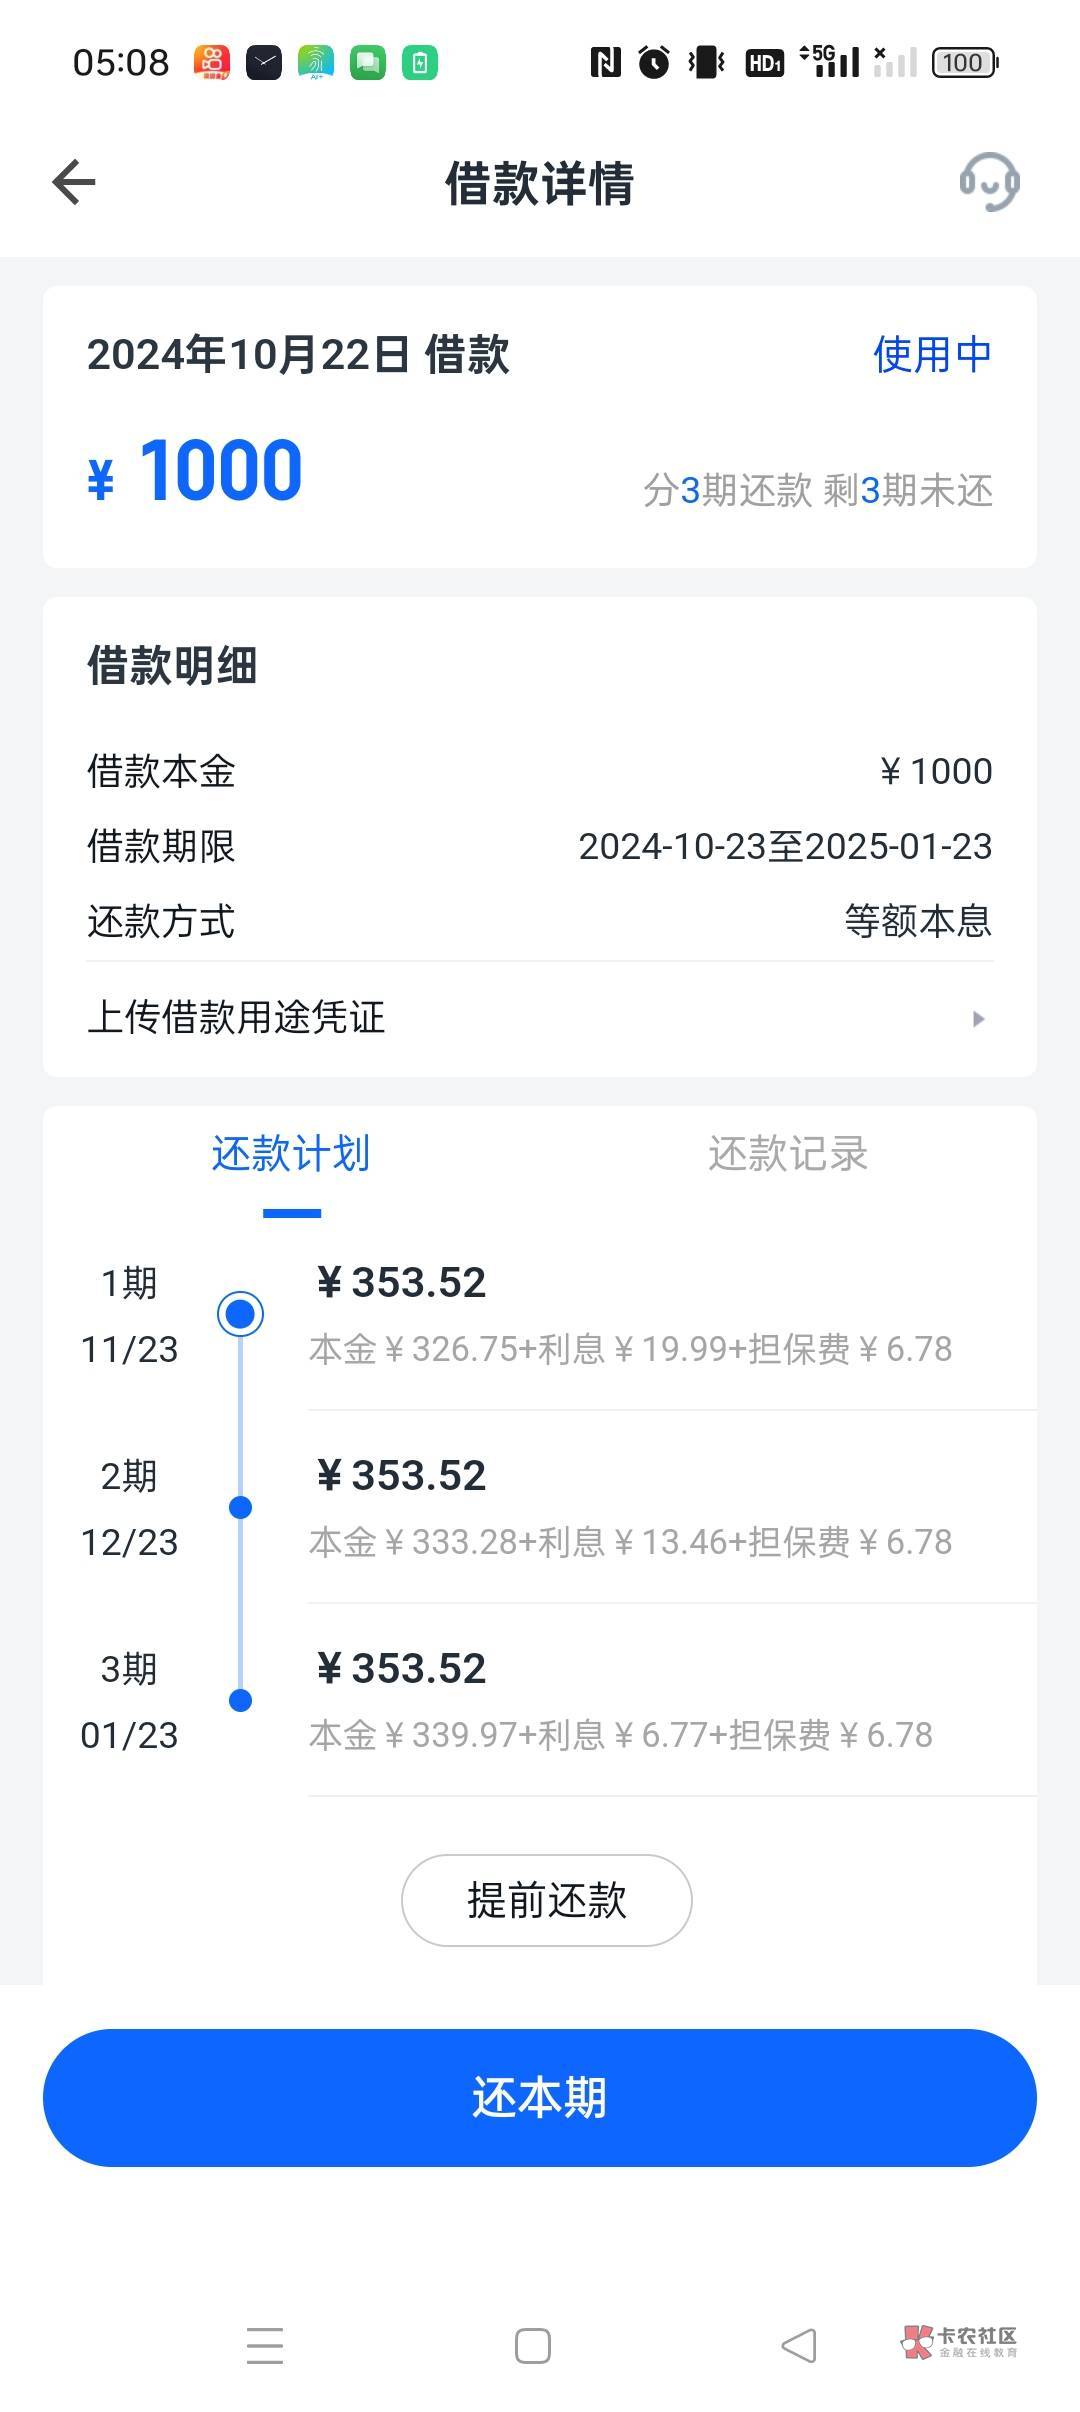
Task: Tap the 使用中 loan status label
Action: (x=932, y=355)
